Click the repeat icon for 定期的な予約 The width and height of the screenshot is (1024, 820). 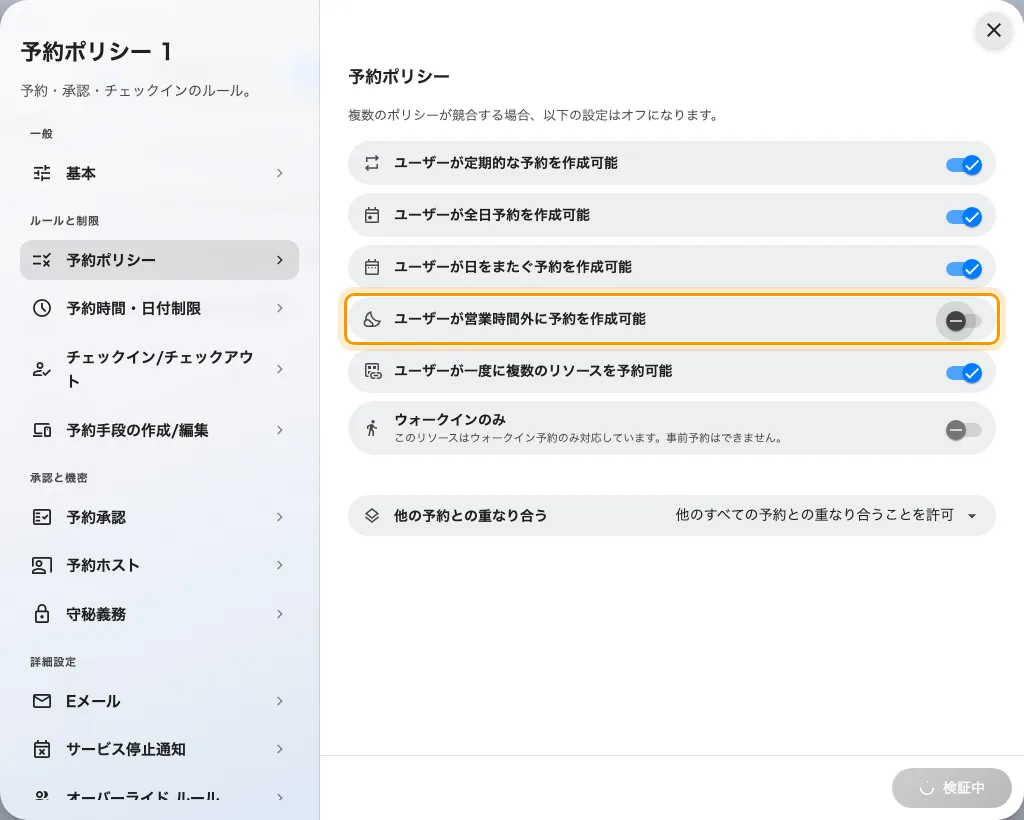[x=372, y=163]
